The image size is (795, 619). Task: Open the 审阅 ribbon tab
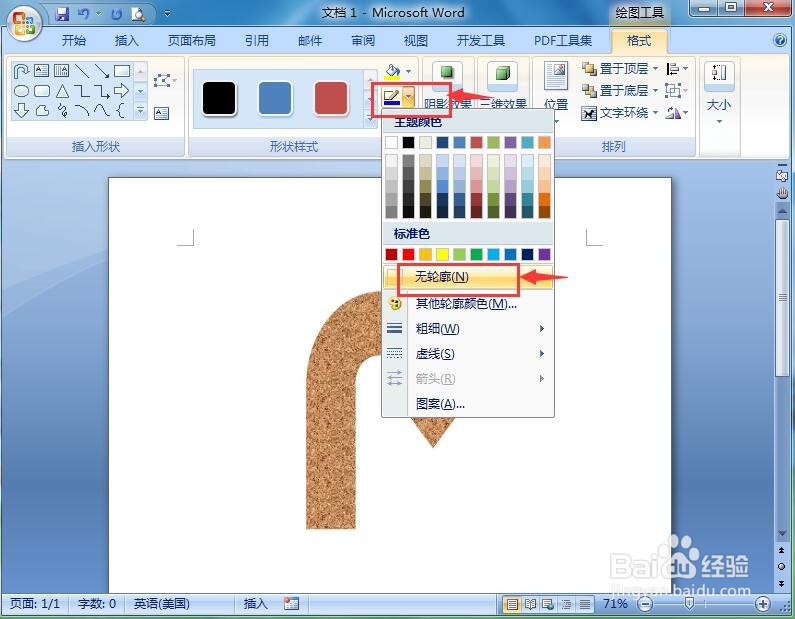click(x=363, y=41)
